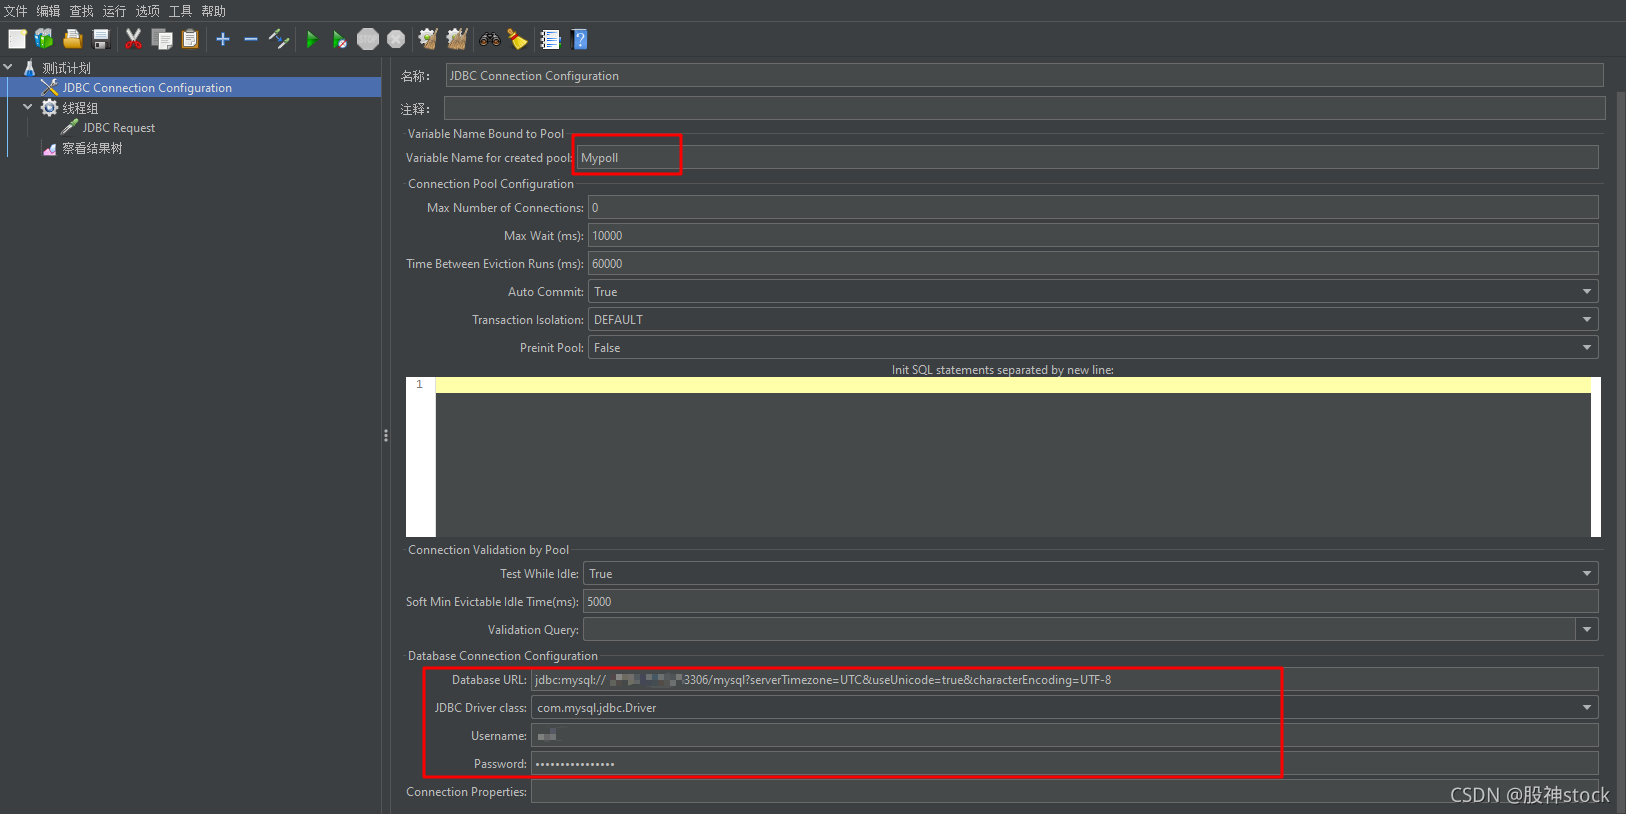The height and width of the screenshot is (814, 1626).
Task: Open the 运行 menu
Action: [x=115, y=11]
